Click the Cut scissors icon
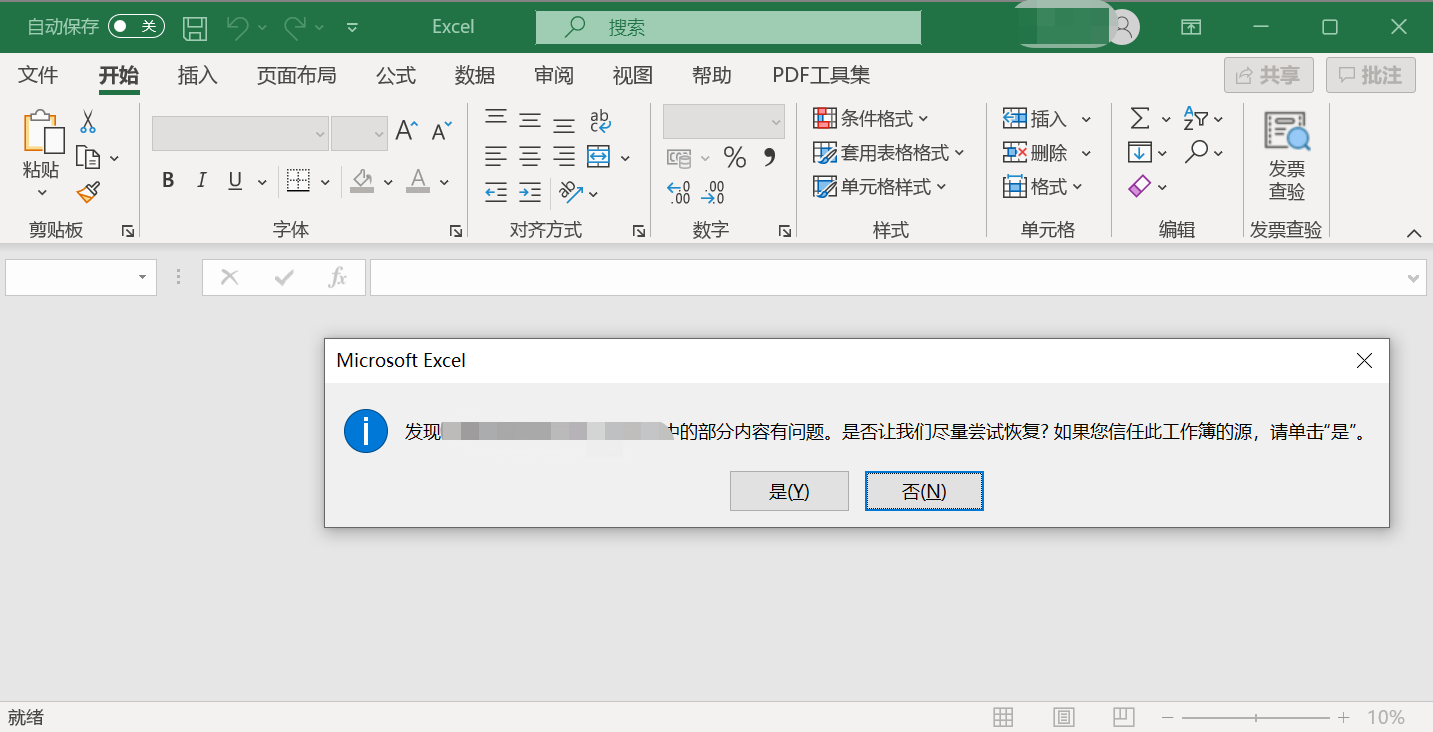 click(x=88, y=122)
